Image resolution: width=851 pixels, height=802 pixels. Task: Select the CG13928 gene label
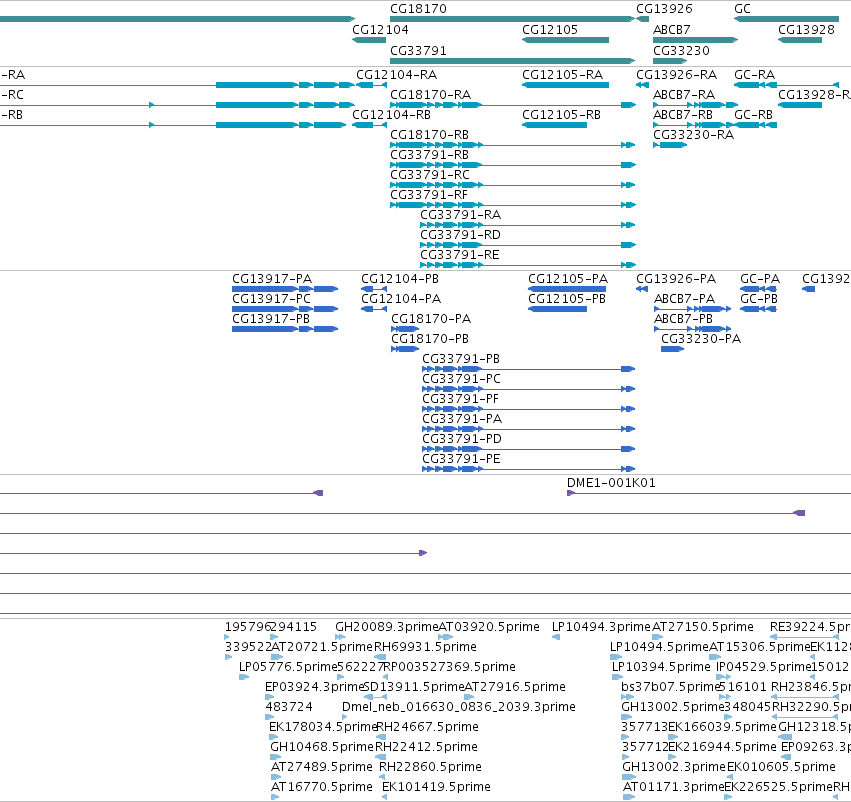tap(806, 30)
